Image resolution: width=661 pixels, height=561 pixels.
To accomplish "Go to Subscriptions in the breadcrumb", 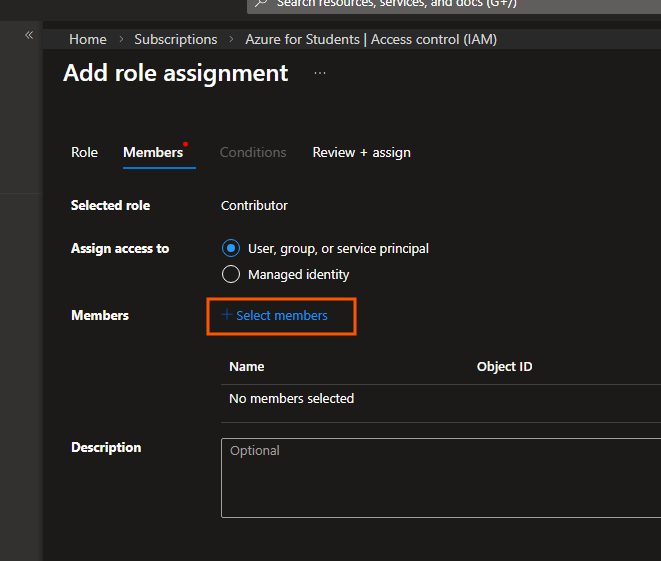I will point(176,39).
